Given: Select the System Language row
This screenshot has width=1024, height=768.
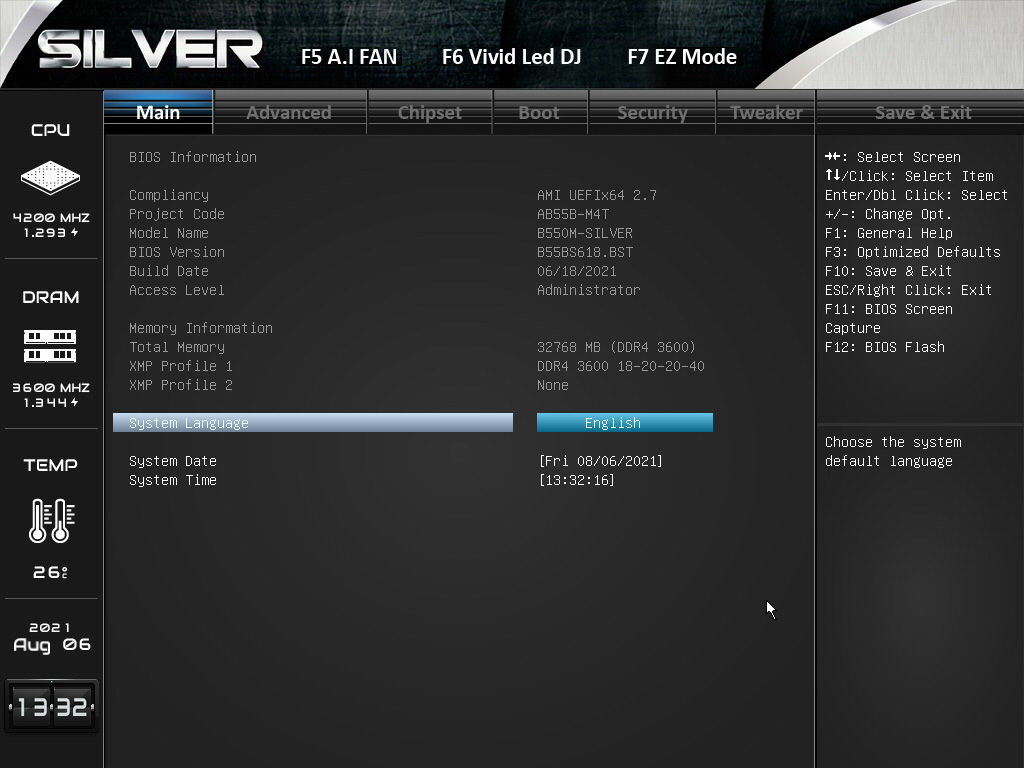Looking at the screenshot, I should 312,423.
